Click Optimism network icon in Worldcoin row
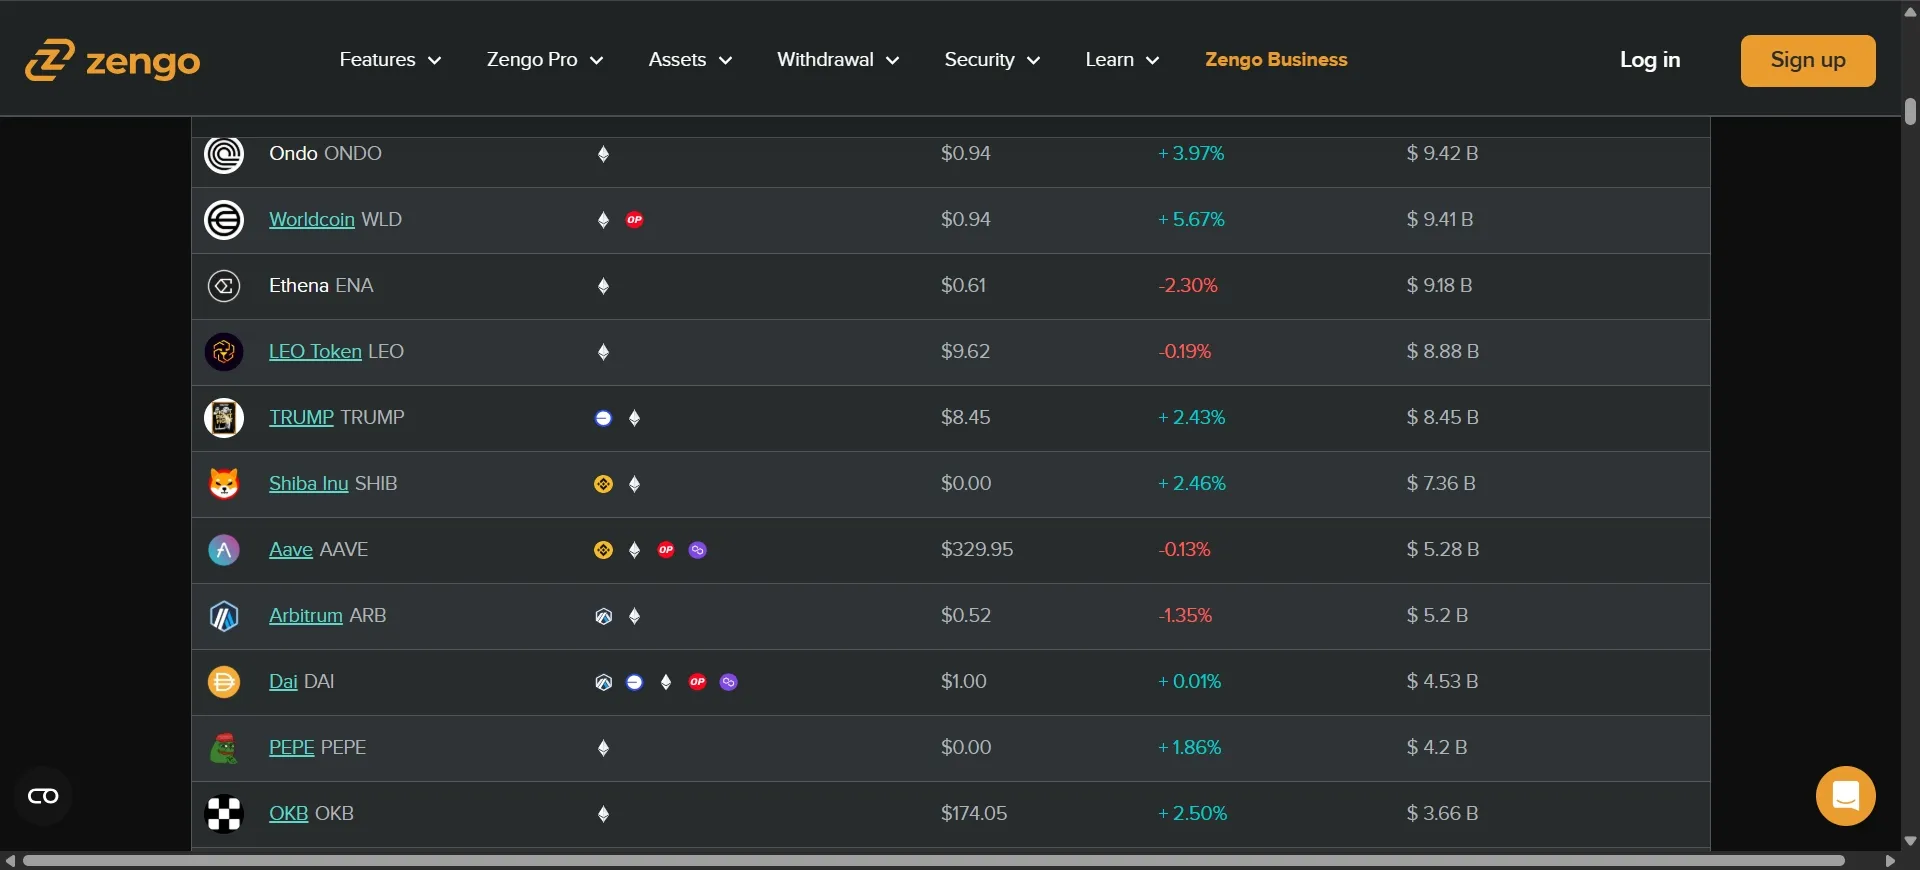This screenshot has height=870, width=1920. click(x=635, y=220)
